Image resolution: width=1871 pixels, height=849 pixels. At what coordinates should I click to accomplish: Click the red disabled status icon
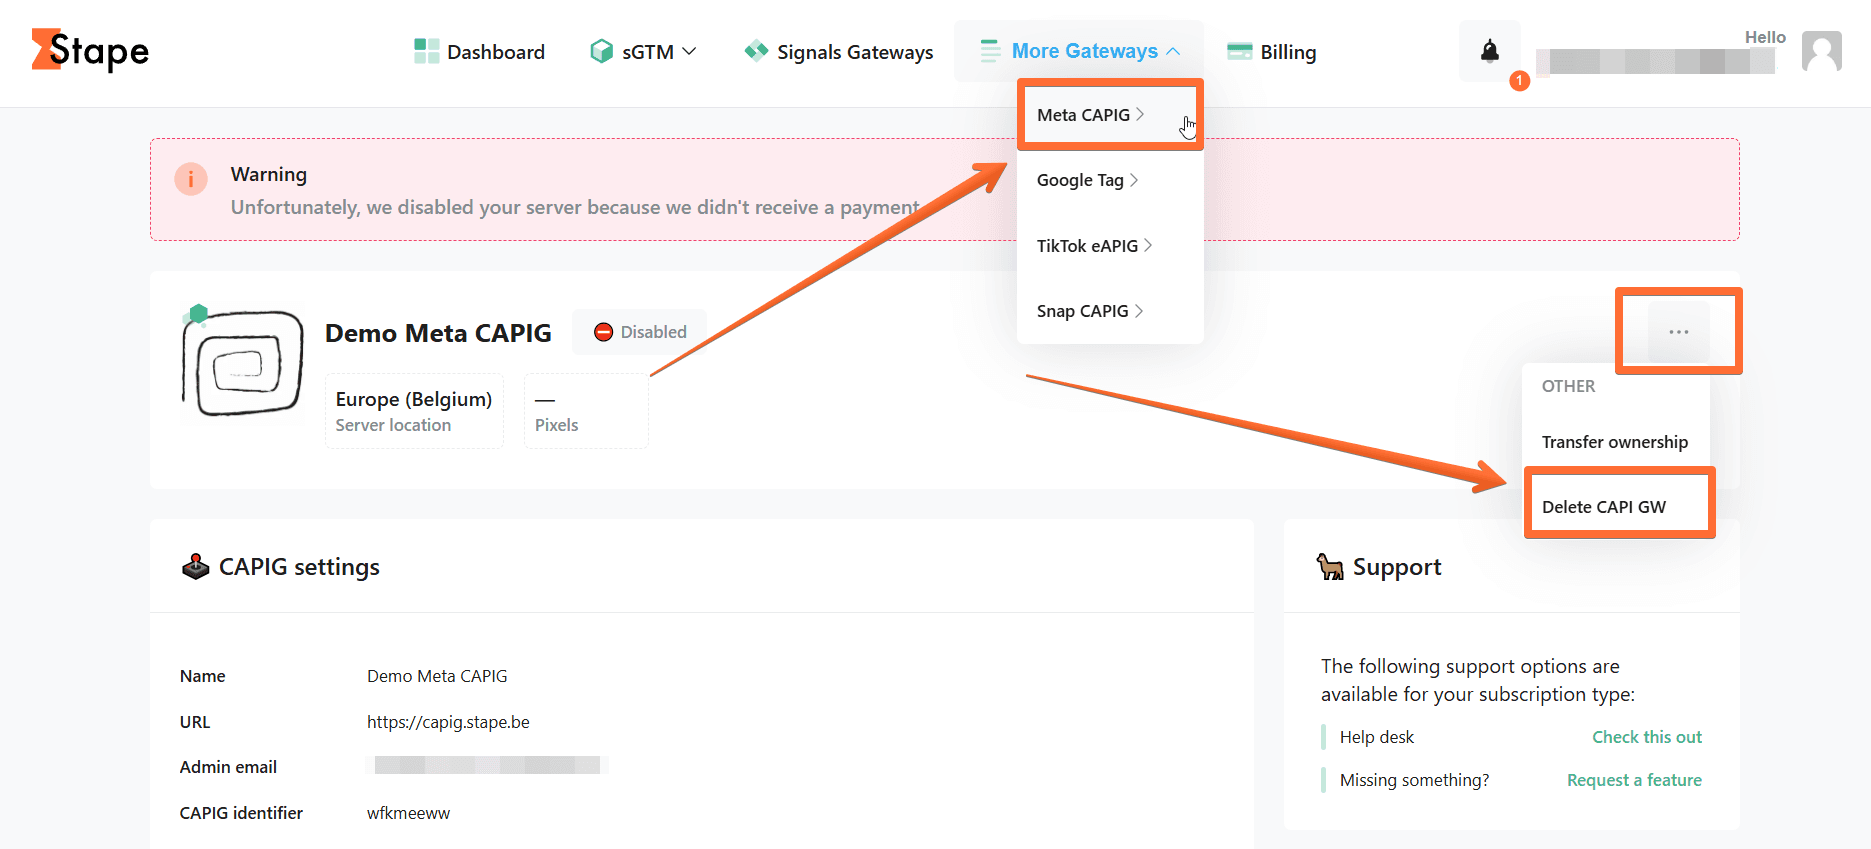(x=603, y=332)
